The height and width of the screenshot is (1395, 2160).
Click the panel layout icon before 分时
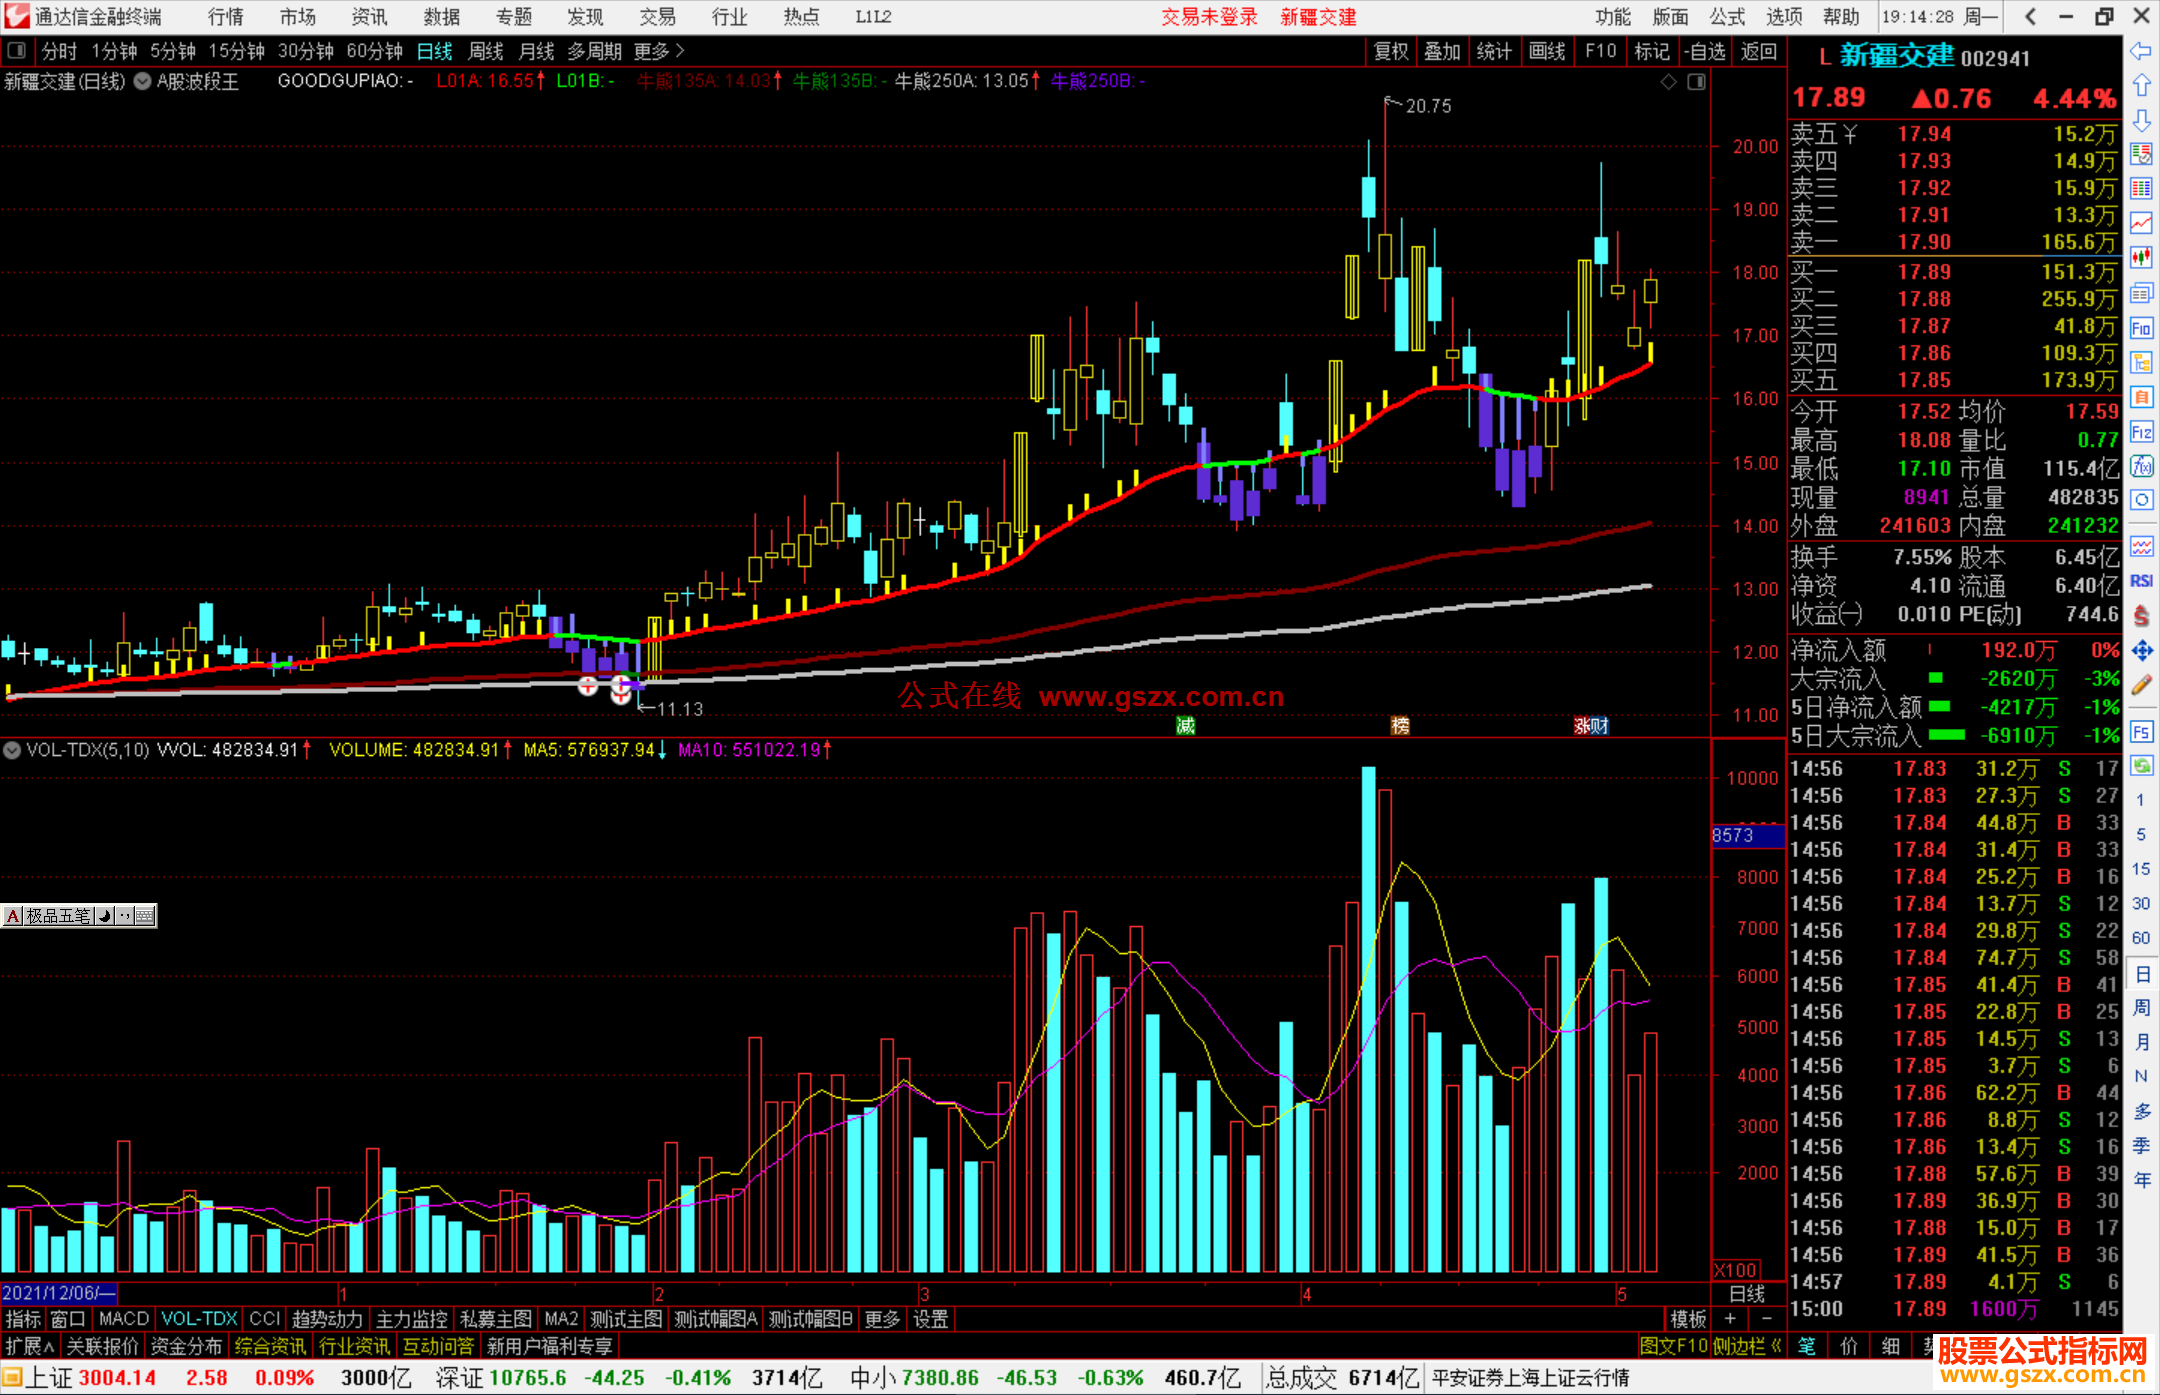pyautogui.click(x=17, y=50)
